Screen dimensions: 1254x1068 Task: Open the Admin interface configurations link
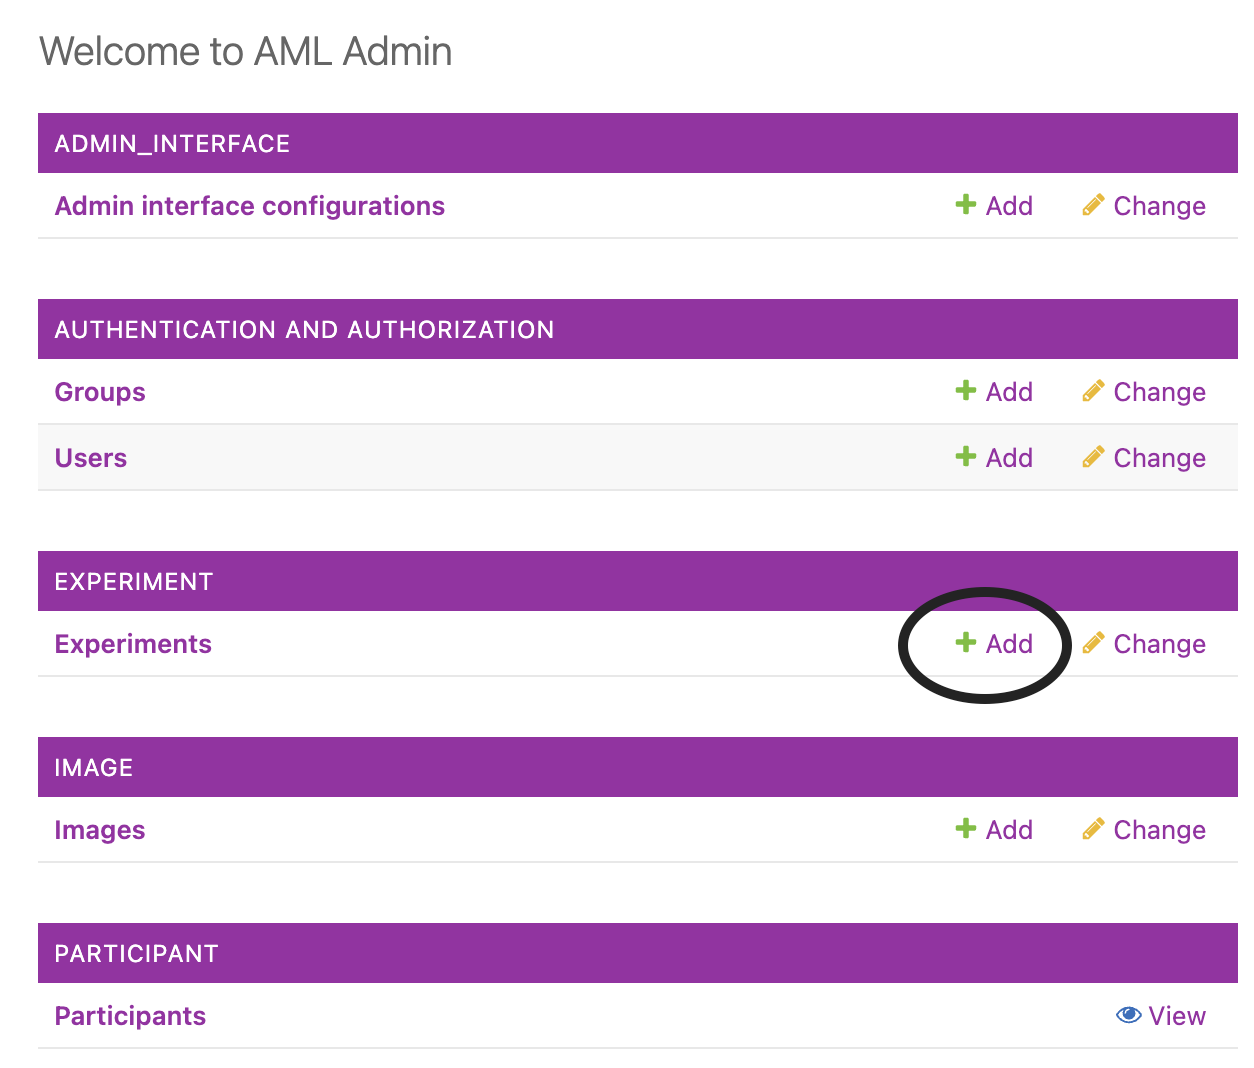coord(249,206)
